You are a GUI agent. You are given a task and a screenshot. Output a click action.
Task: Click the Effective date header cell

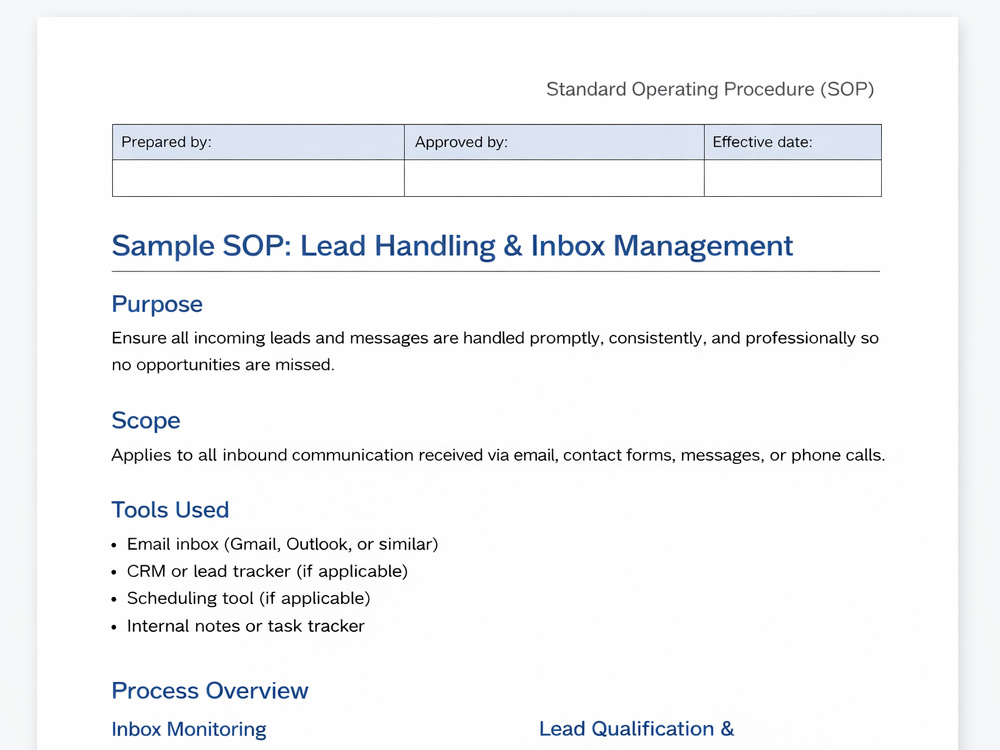click(793, 142)
